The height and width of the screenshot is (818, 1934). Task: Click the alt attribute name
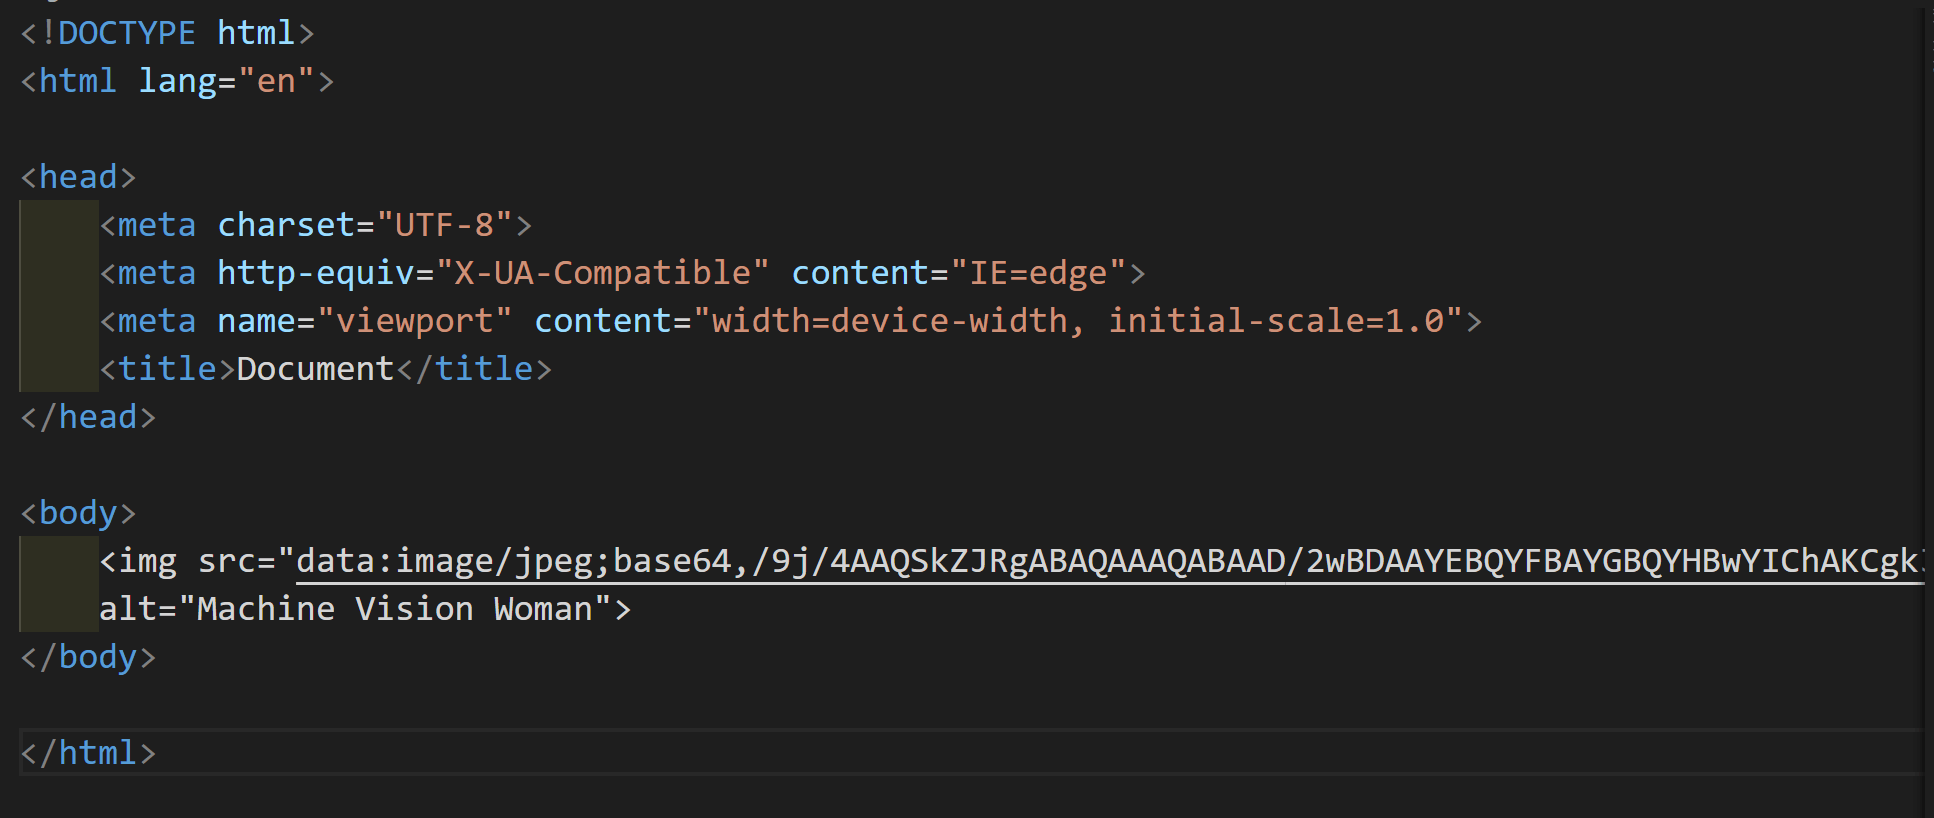(137, 609)
